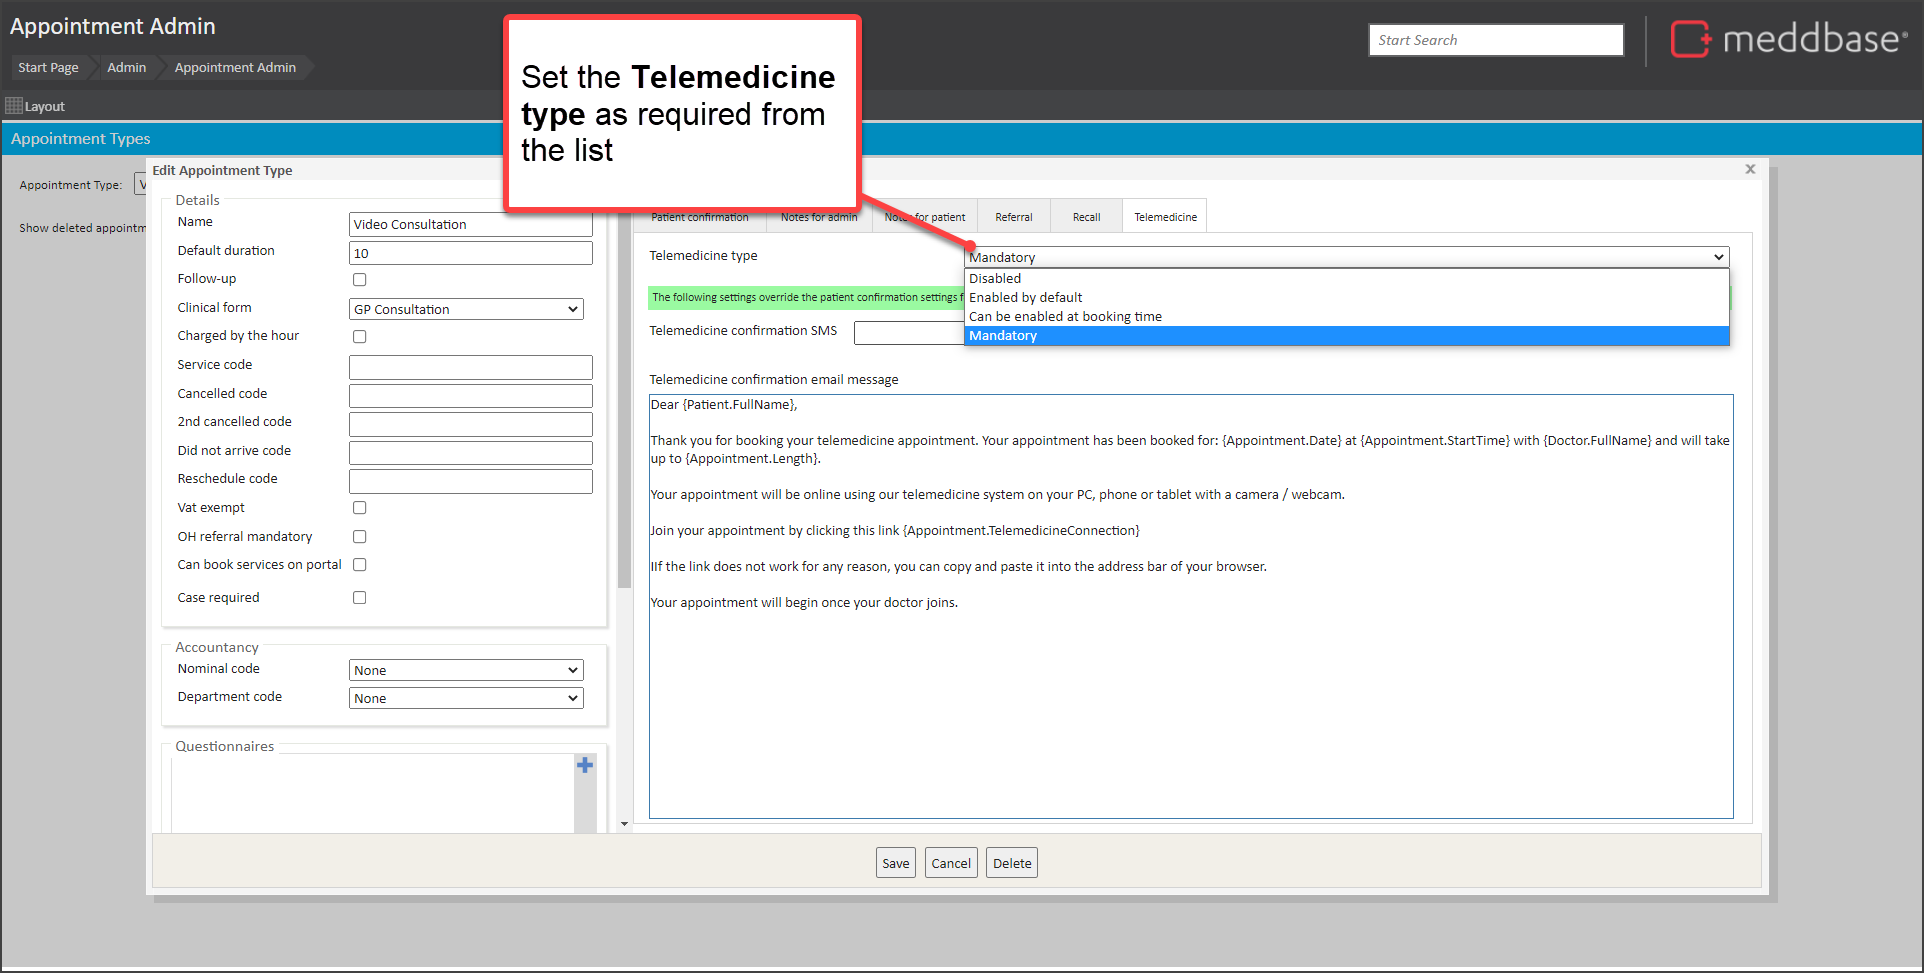Toggle the Charged by the hour checkbox
Screen dimensions: 1924x973
tap(360, 337)
